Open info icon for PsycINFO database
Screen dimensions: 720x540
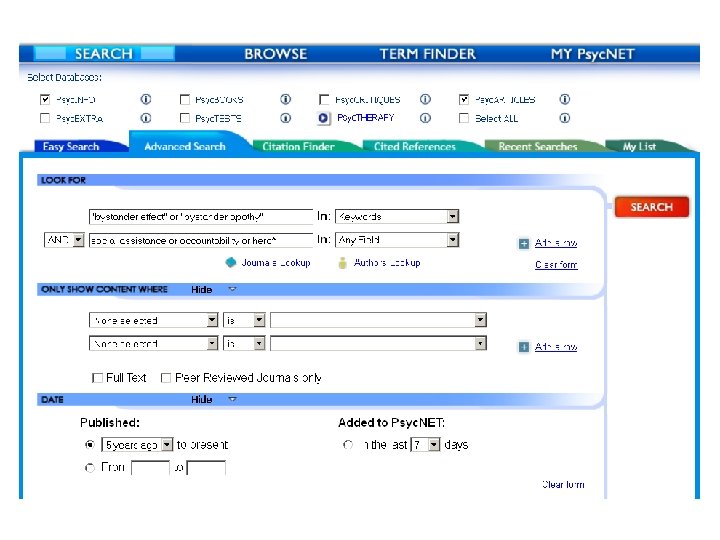(146, 99)
